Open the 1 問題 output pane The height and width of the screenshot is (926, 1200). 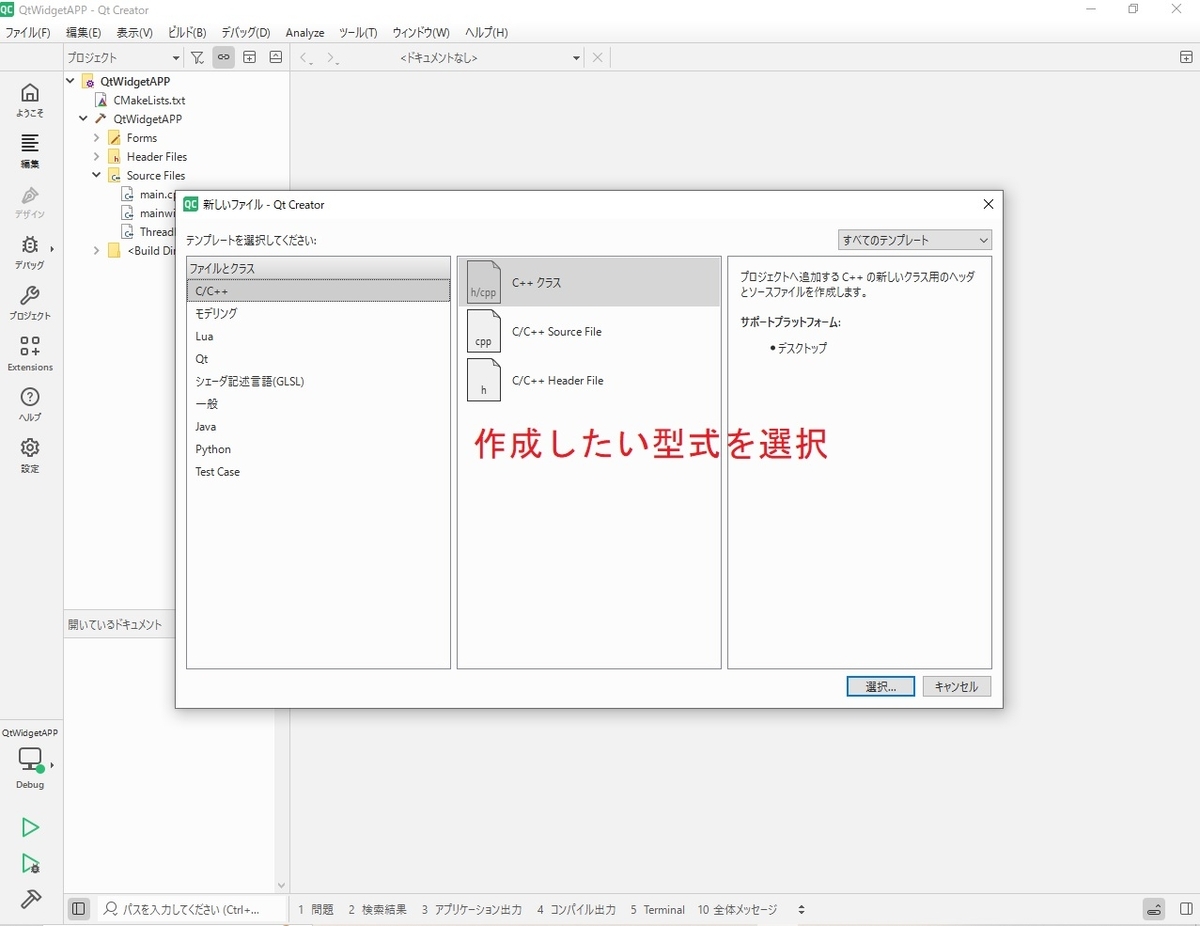click(x=316, y=910)
